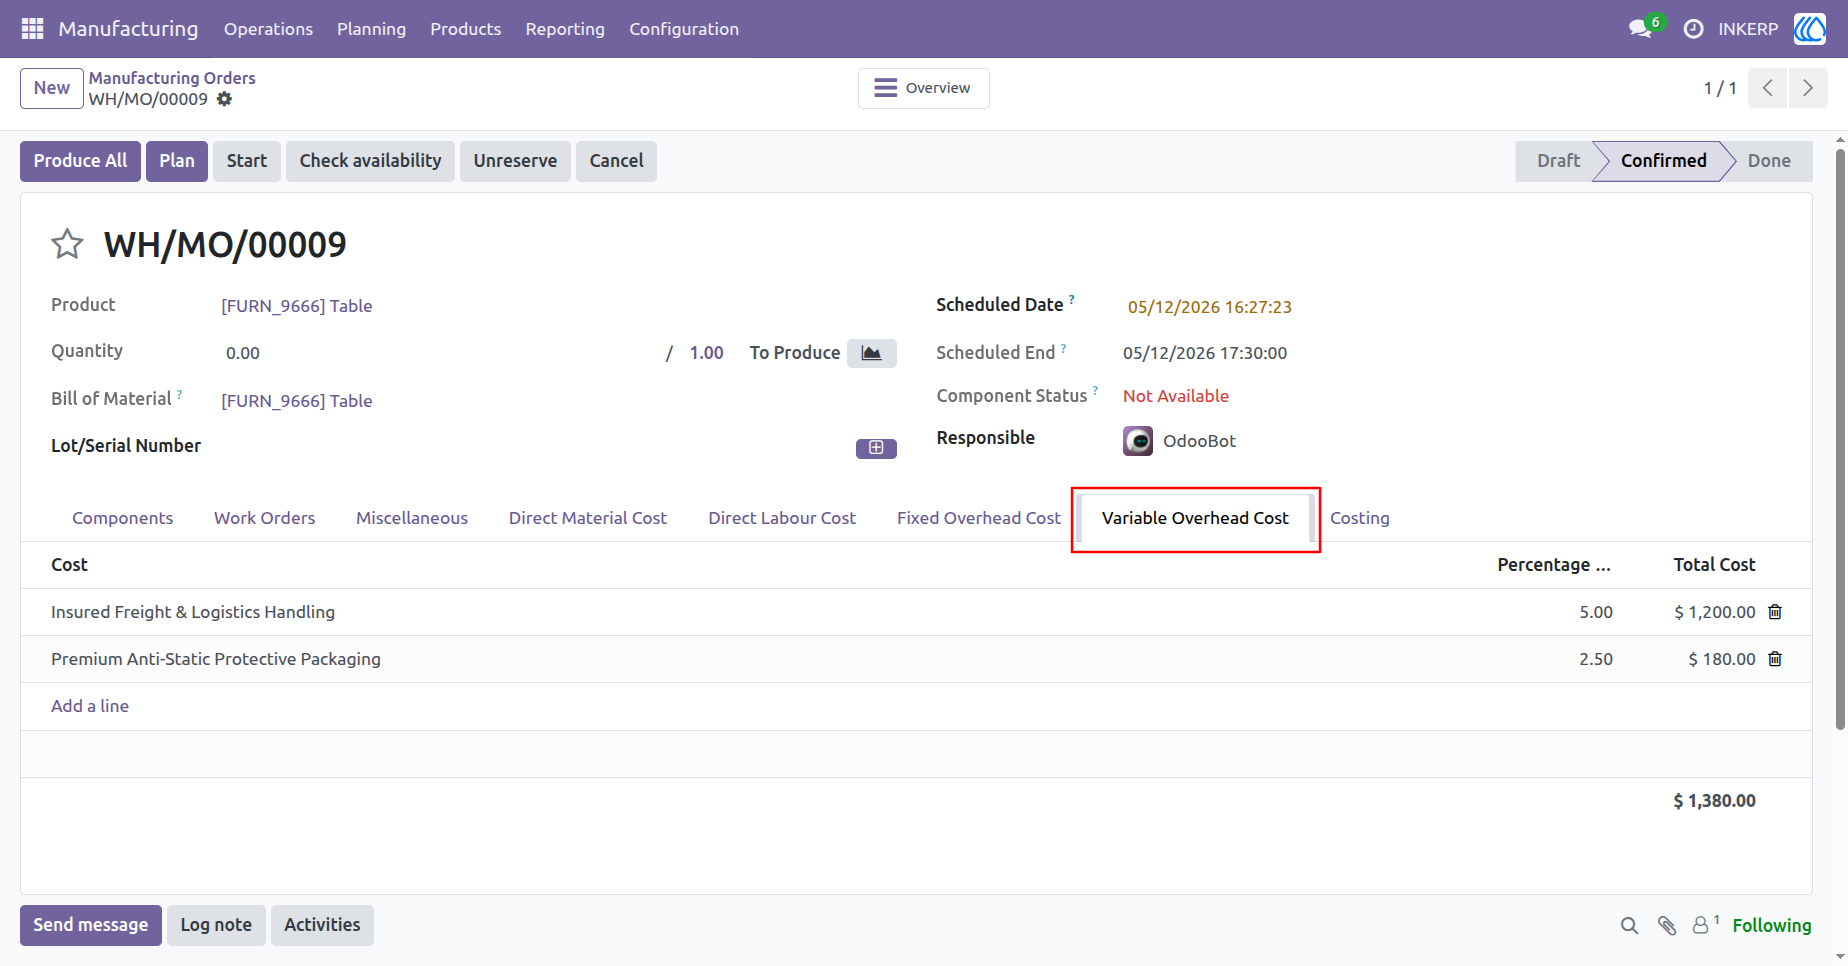Go to next record arrow
The image size is (1848, 966).
1808,88
